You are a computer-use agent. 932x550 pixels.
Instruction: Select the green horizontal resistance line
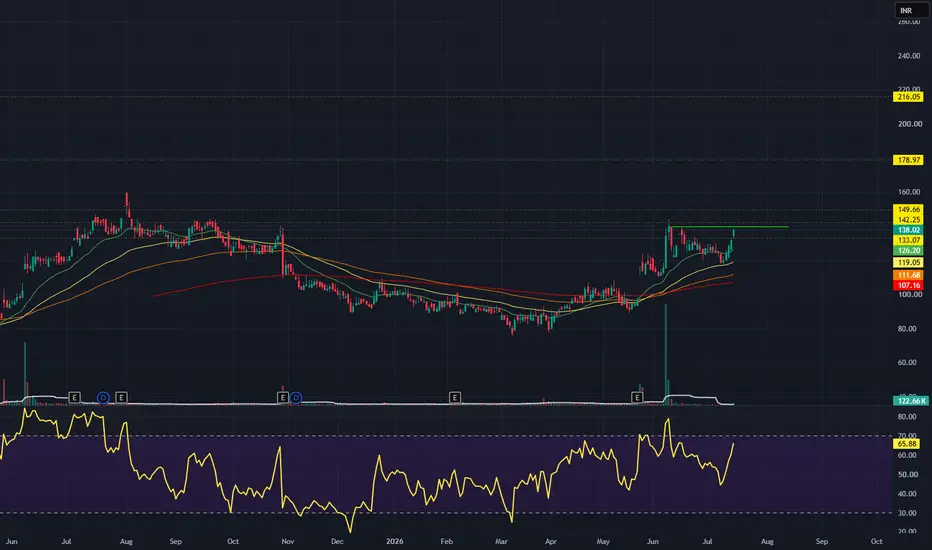[730, 227]
